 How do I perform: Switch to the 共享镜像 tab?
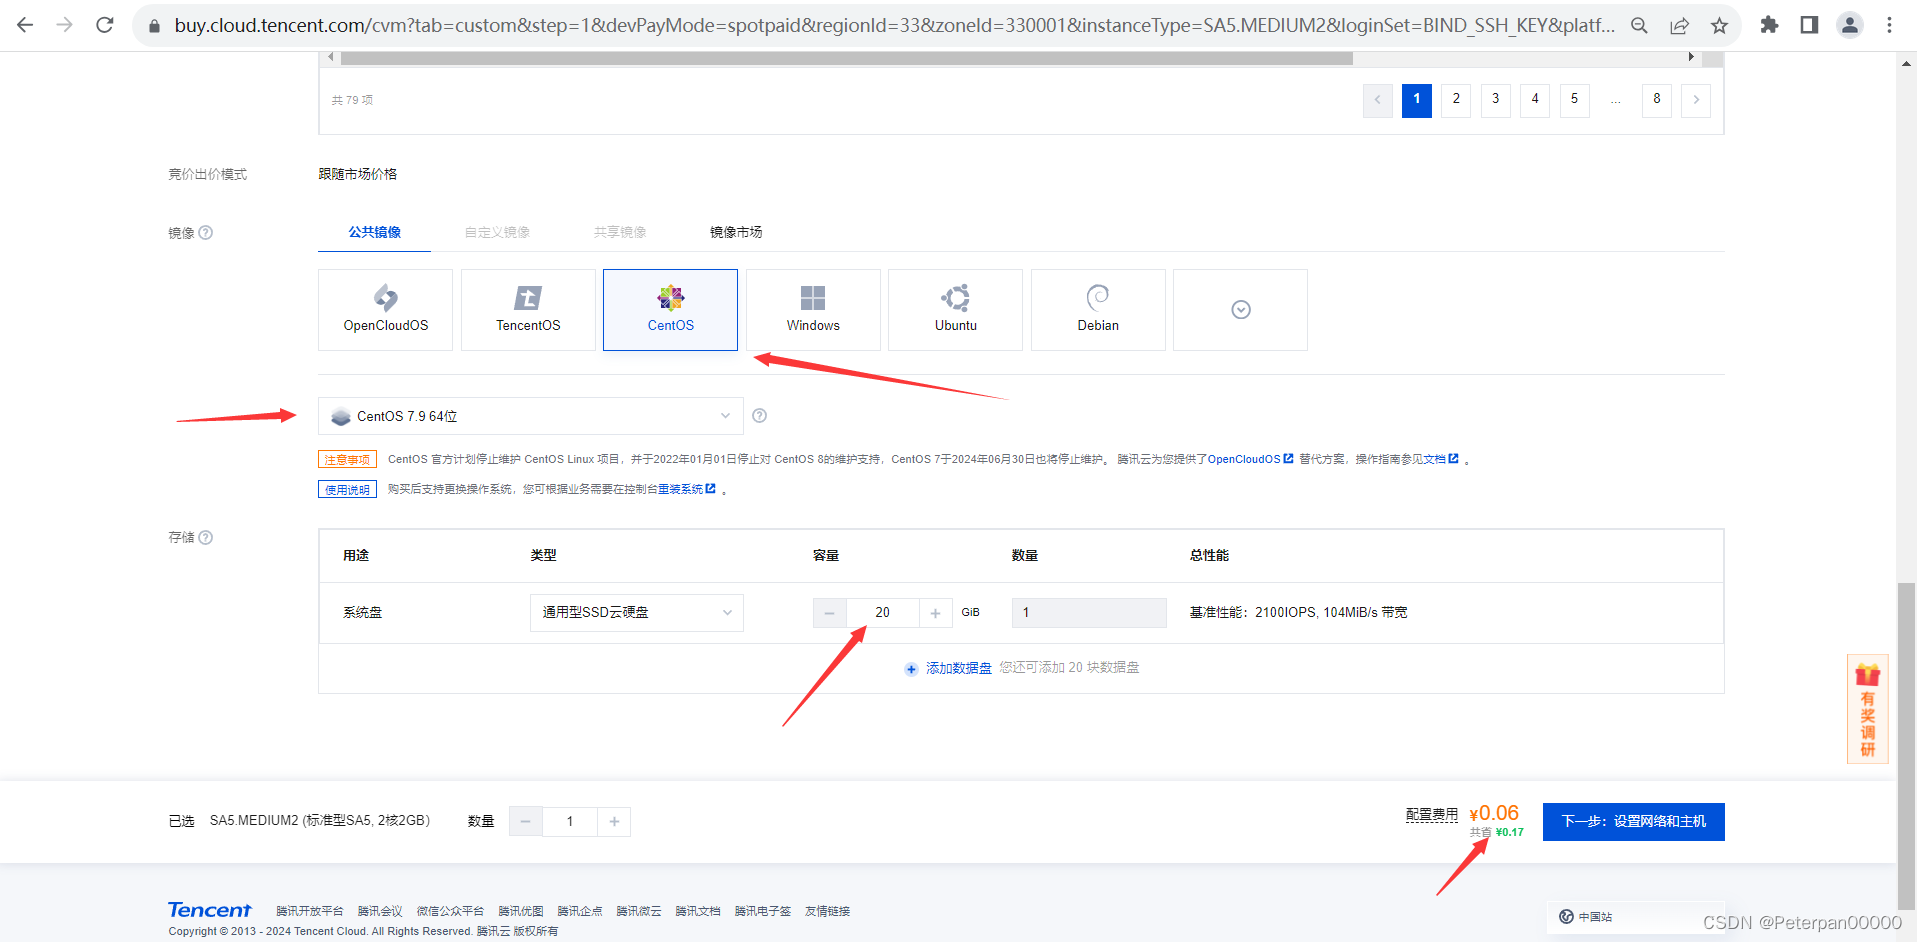coord(620,232)
